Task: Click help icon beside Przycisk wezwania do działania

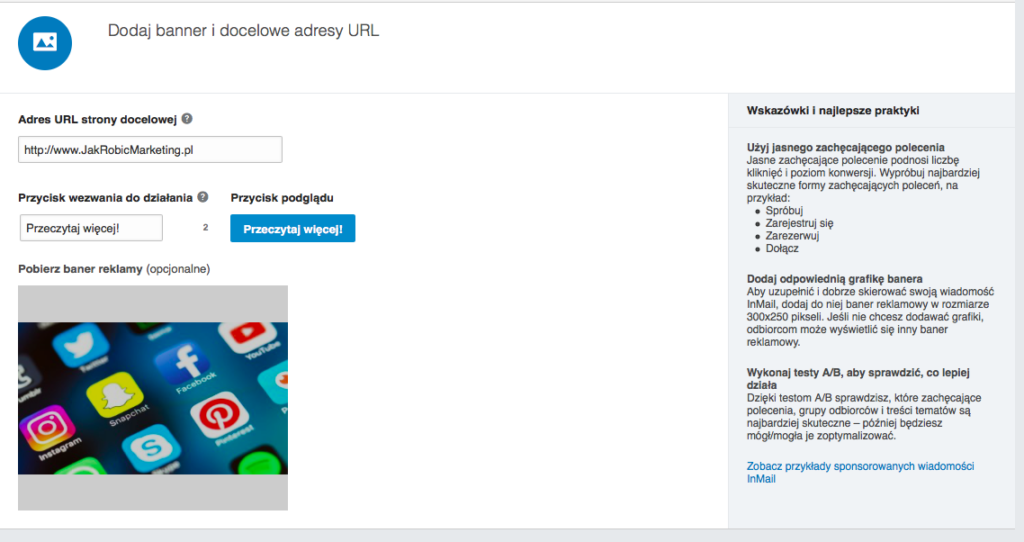Action: click(203, 197)
